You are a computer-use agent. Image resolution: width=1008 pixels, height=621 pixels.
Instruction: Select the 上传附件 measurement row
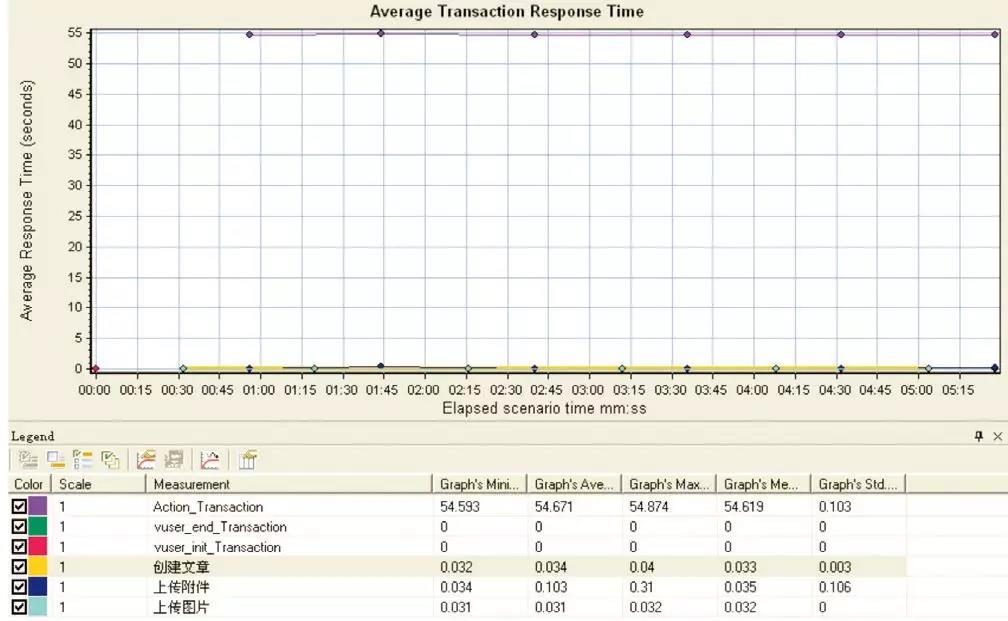point(181,587)
